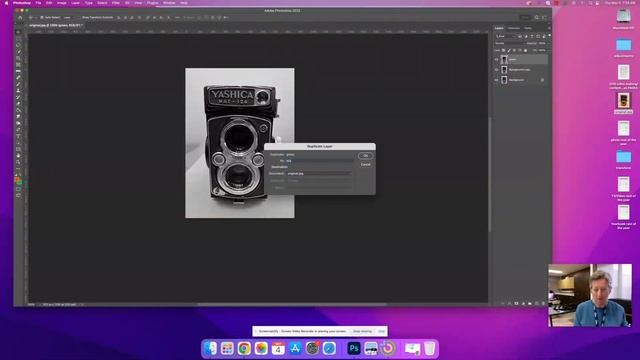Click the webcam preview thumbnail
Screen dimensions: 640x360
590,295
